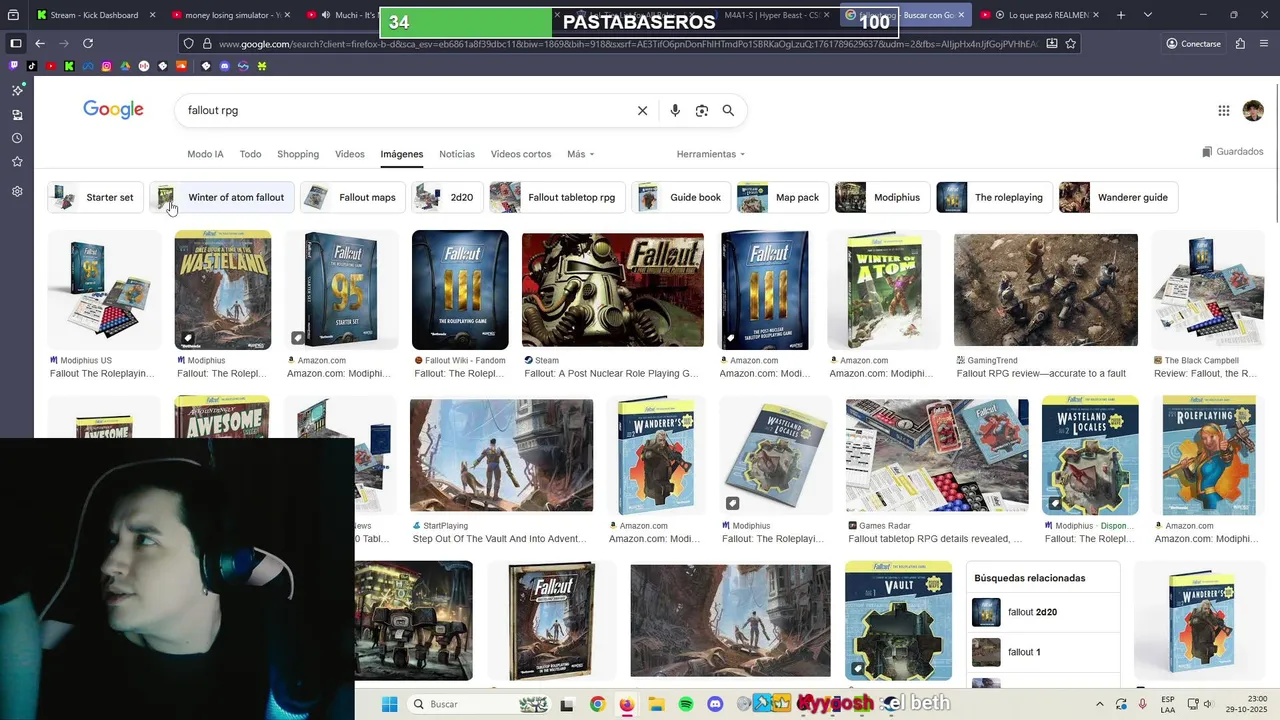Filter by Fallout tabletop rpg chip
The width and height of the screenshot is (1280, 720).
tap(558, 197)
